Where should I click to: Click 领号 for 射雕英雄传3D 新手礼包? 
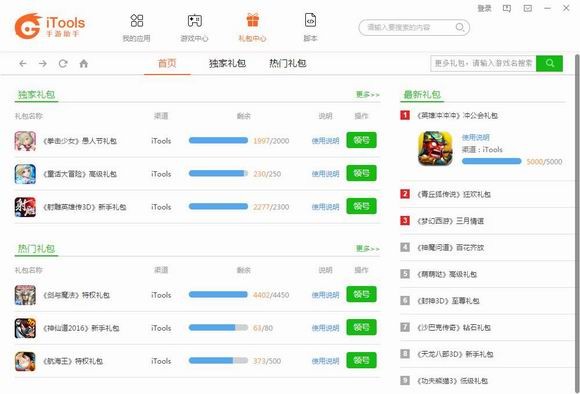coord(361,206)
